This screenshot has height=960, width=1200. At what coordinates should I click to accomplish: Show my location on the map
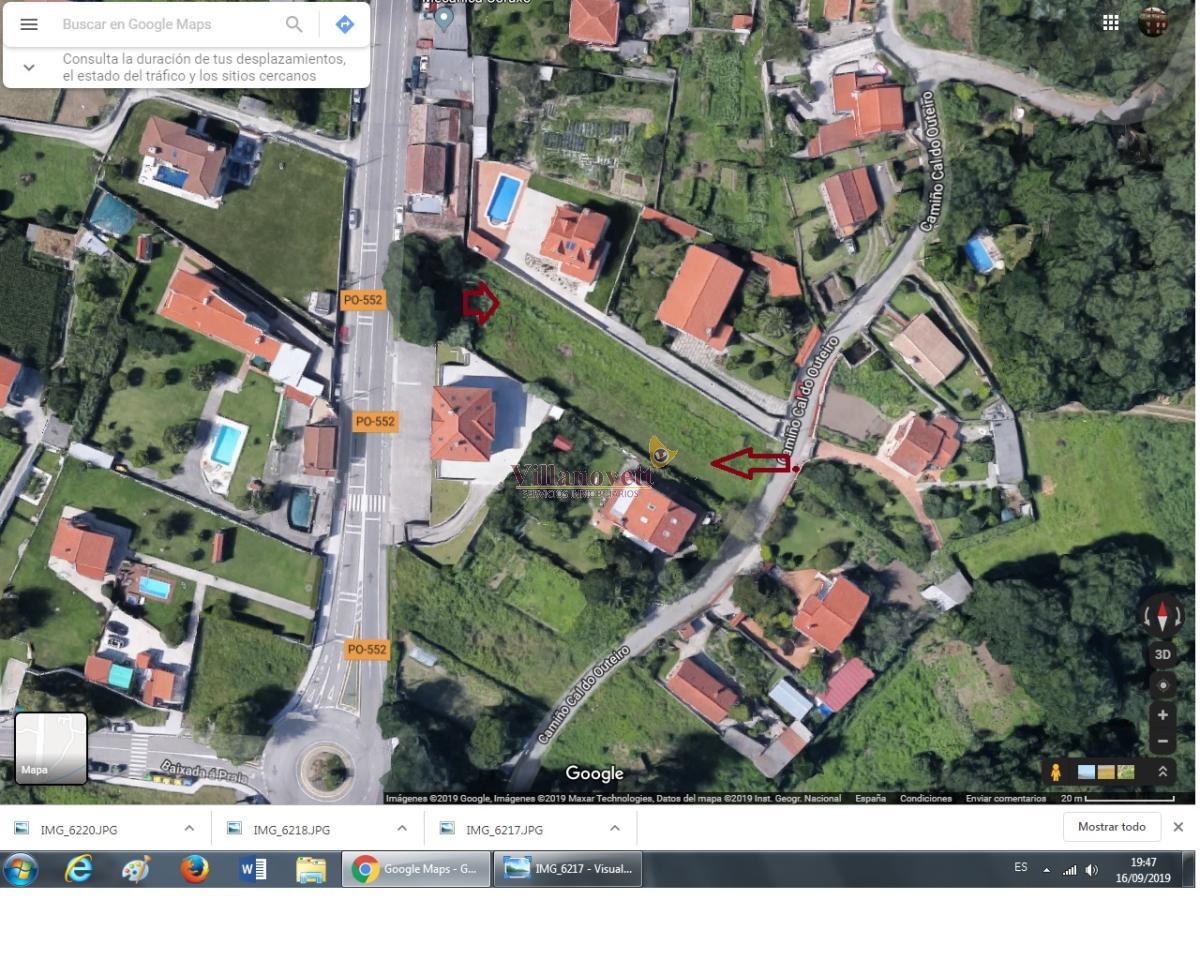point(1162,686)
